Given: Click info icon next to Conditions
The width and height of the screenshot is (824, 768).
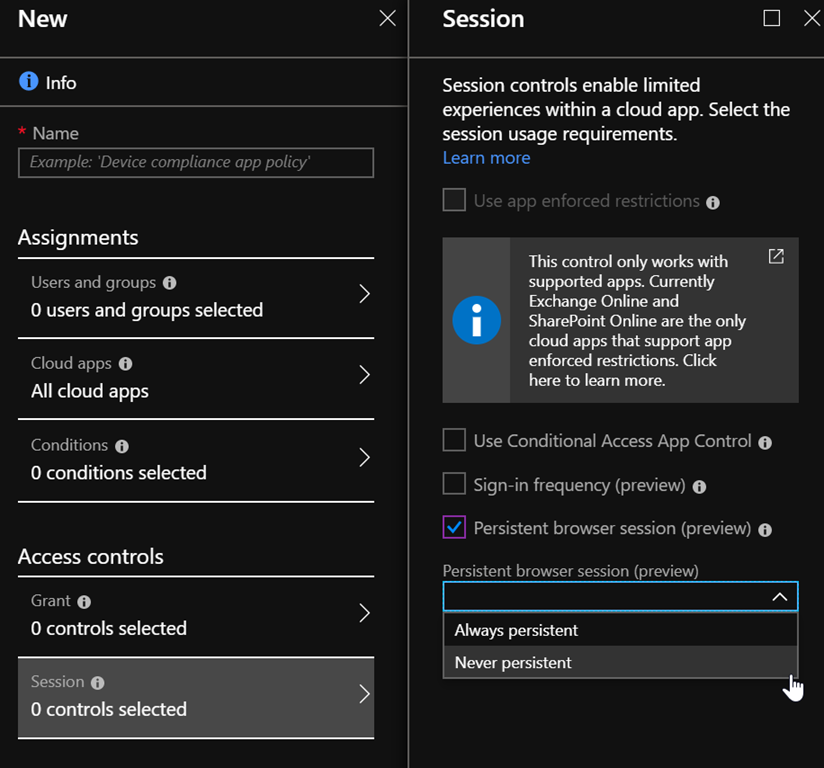Looking at the screenshot, I should 122,446.
